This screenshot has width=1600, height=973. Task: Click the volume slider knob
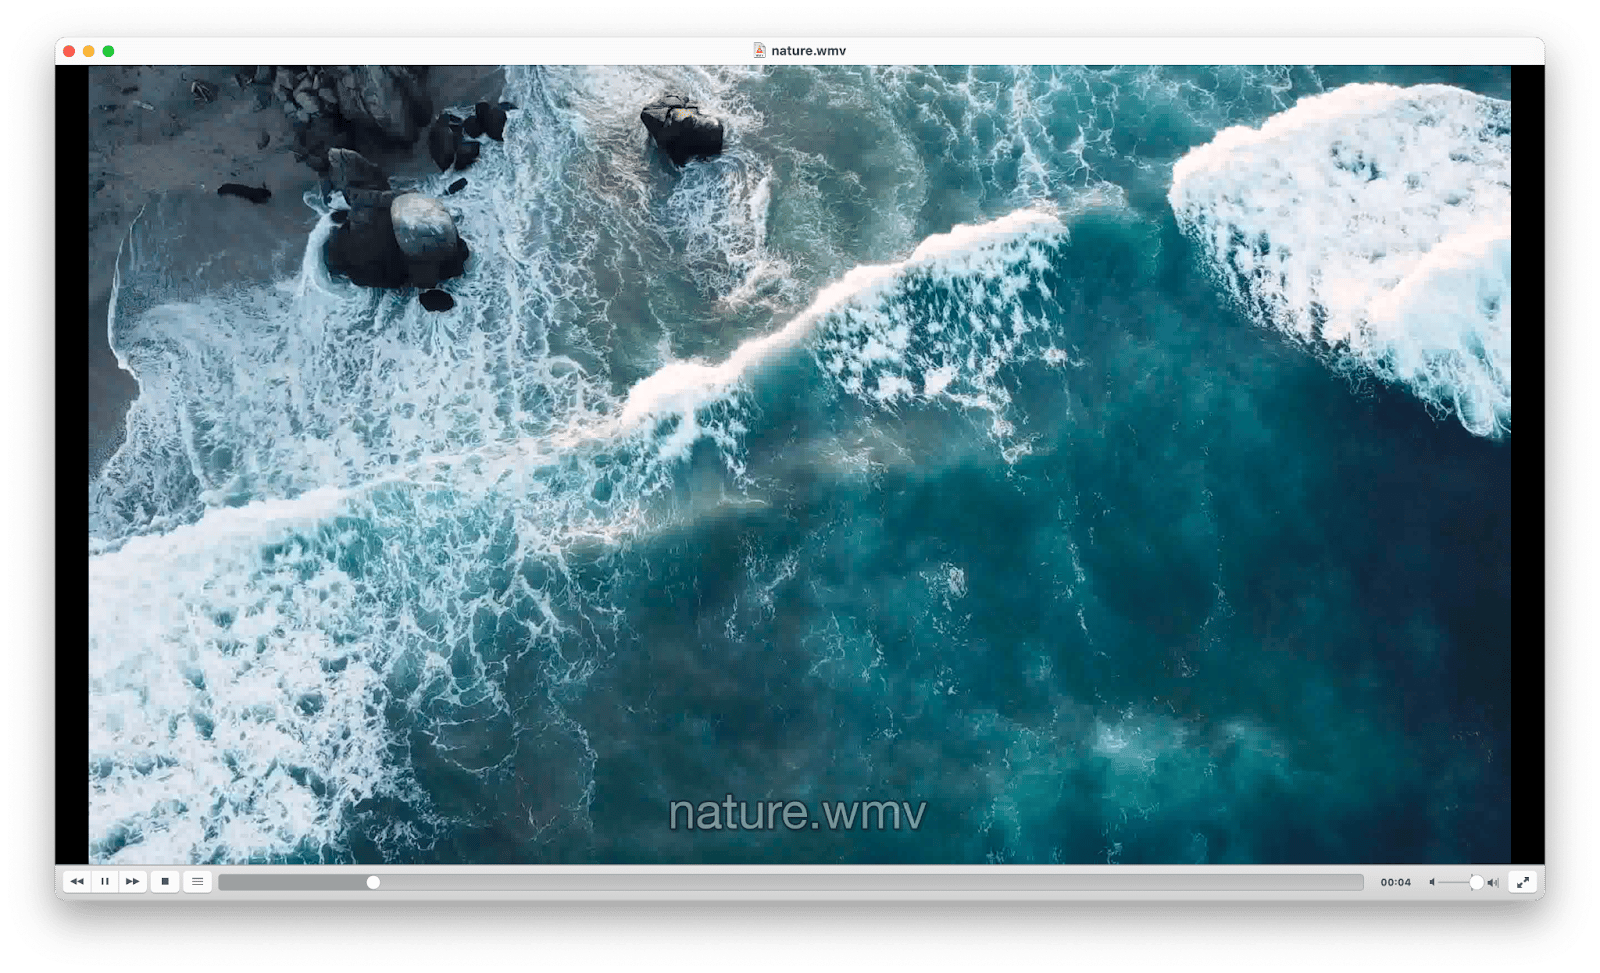click(x=1476, y=882)
